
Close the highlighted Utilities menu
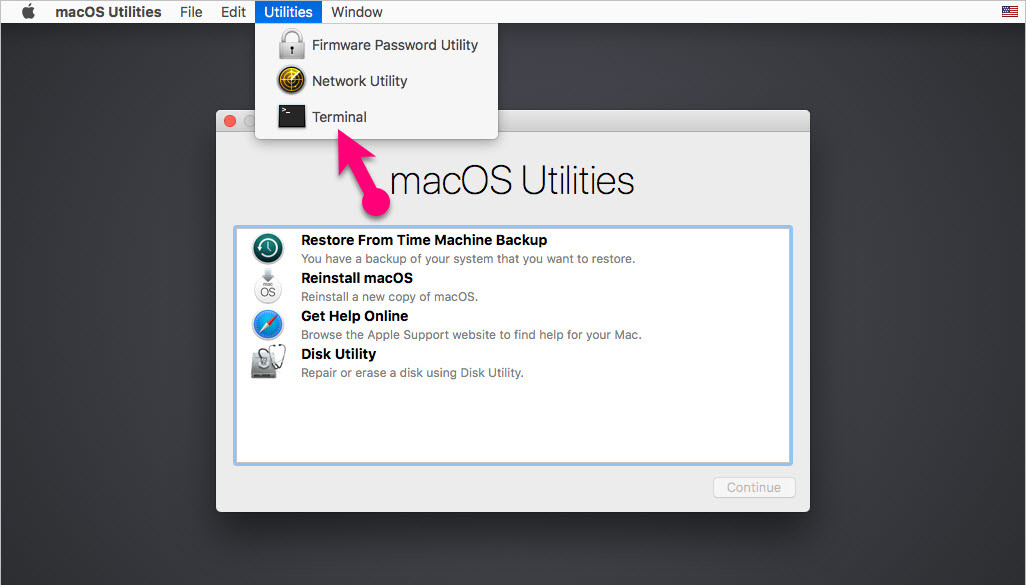tap(288, 12)
